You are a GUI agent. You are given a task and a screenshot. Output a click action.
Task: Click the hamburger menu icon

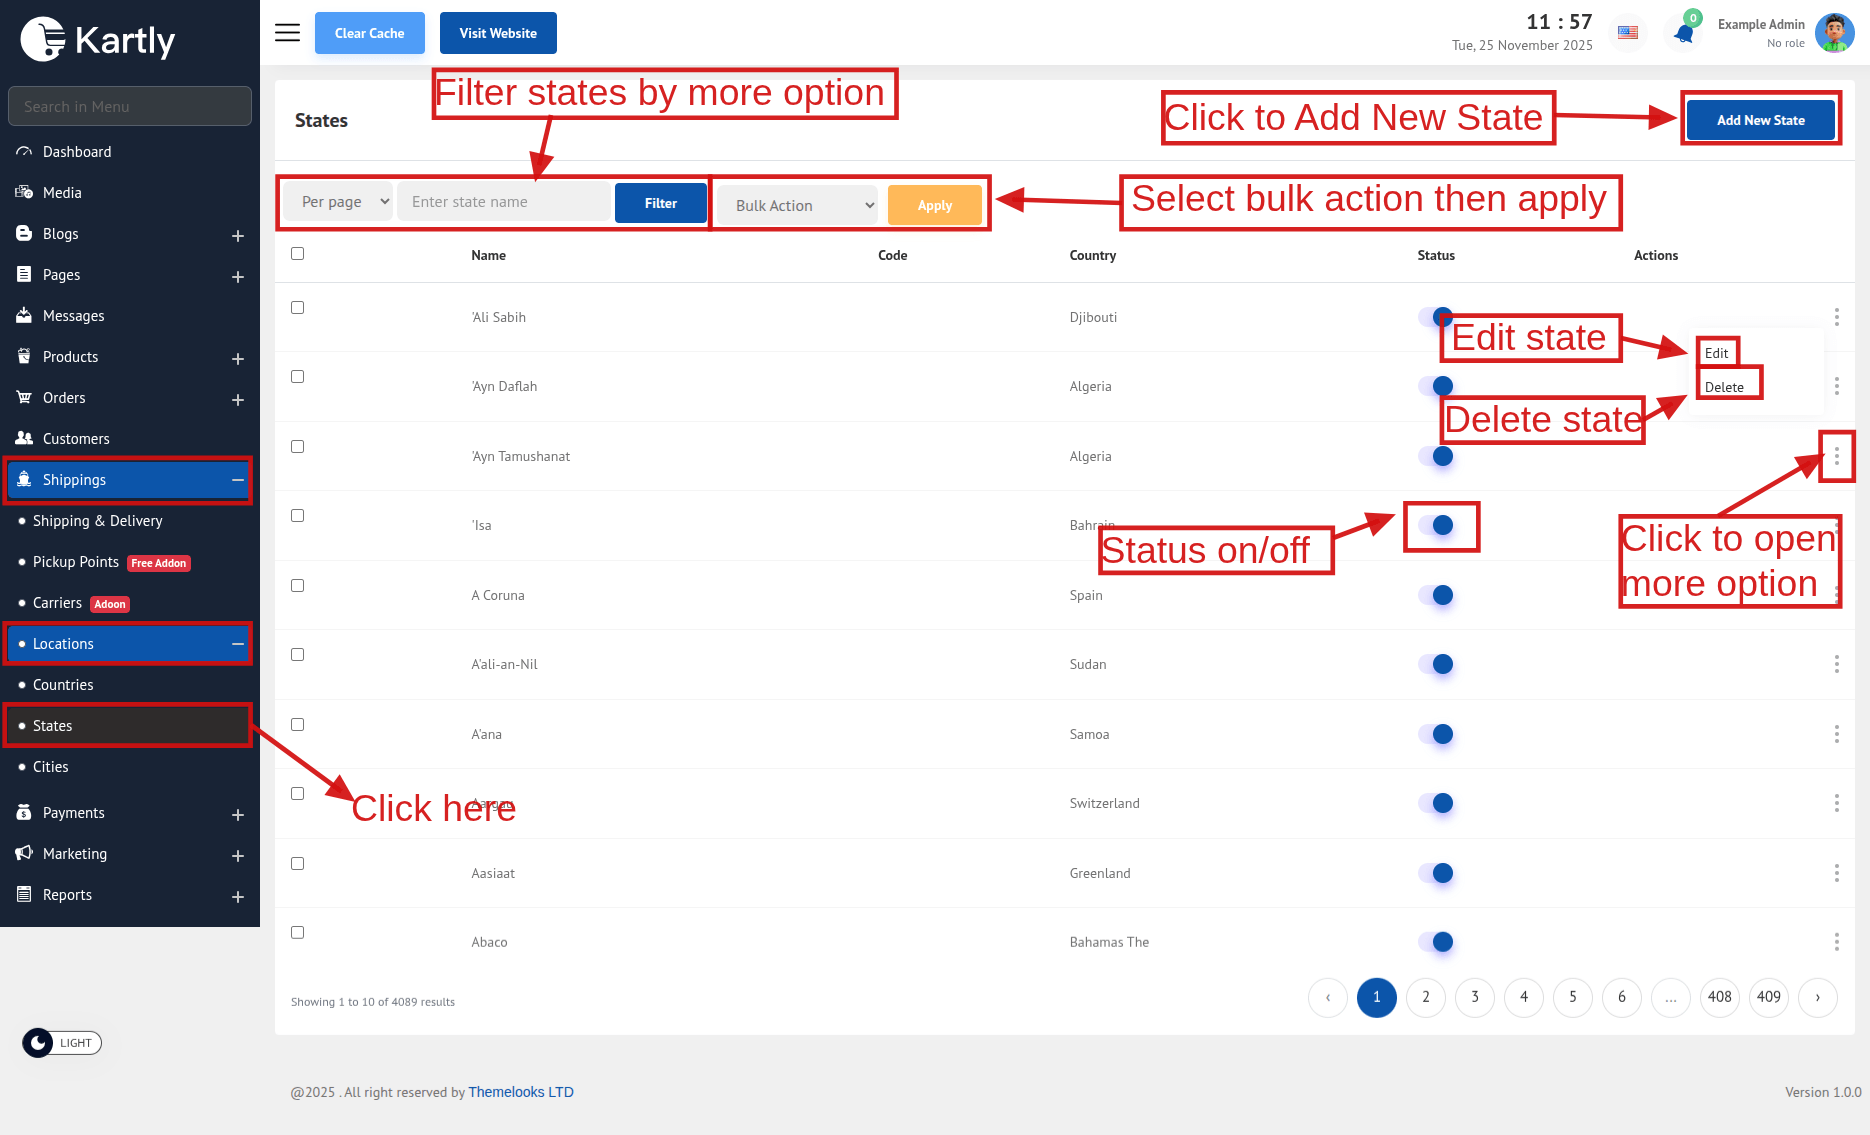pos(287,33)
